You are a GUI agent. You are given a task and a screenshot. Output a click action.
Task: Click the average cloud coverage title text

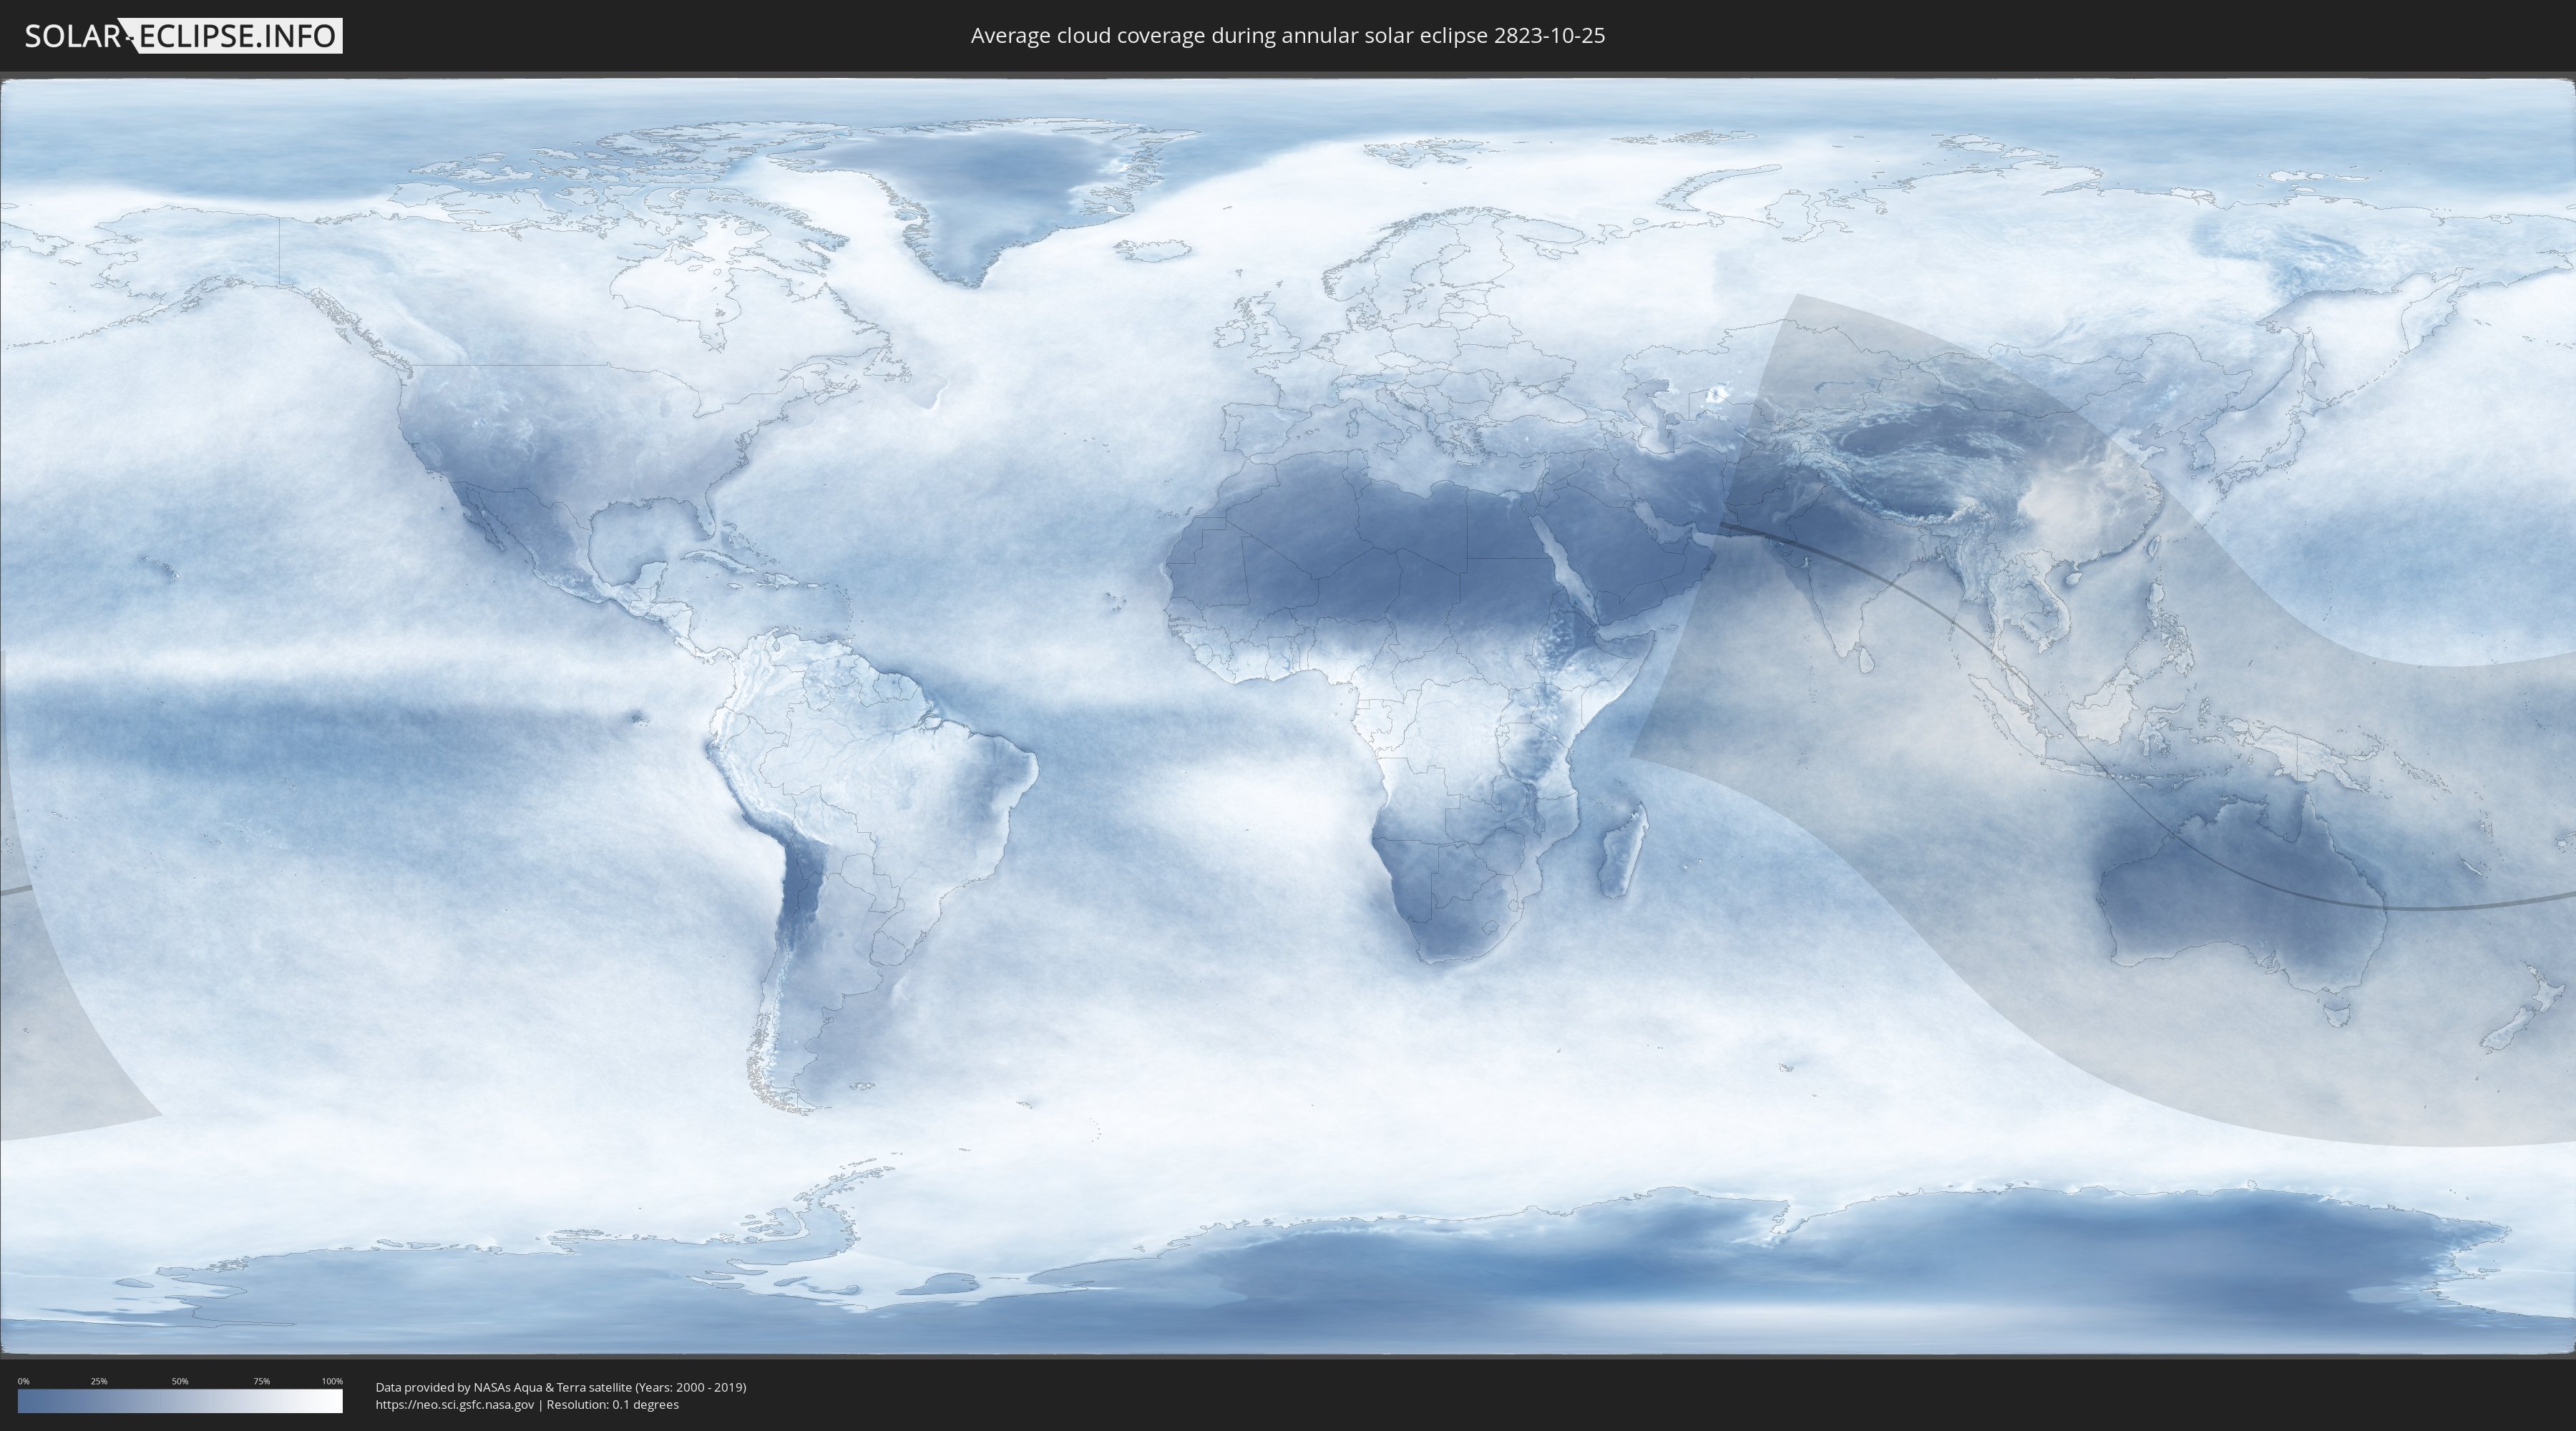coord(1288,36)
